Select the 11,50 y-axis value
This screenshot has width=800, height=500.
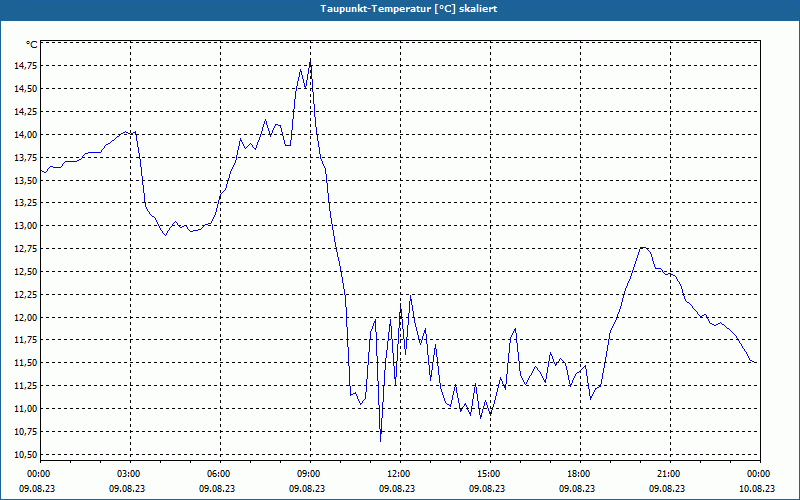coord(27,363)
